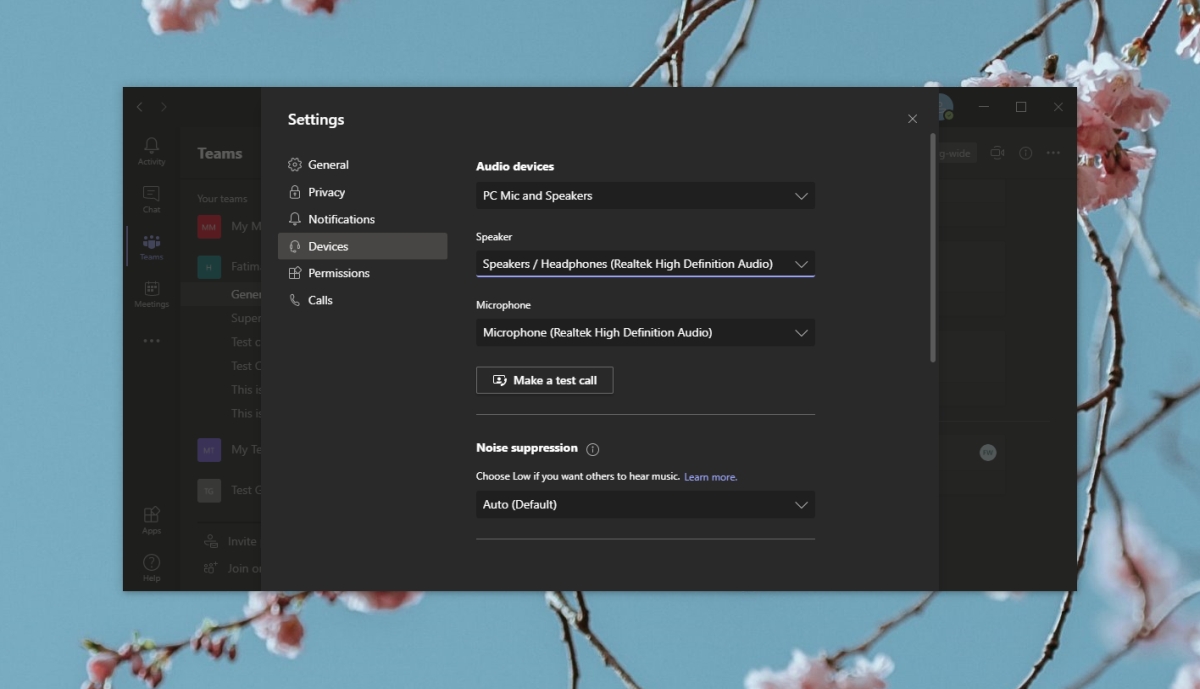Open Chat from the left sidebar
1200x689 pixels.
(x=151, y=198)
